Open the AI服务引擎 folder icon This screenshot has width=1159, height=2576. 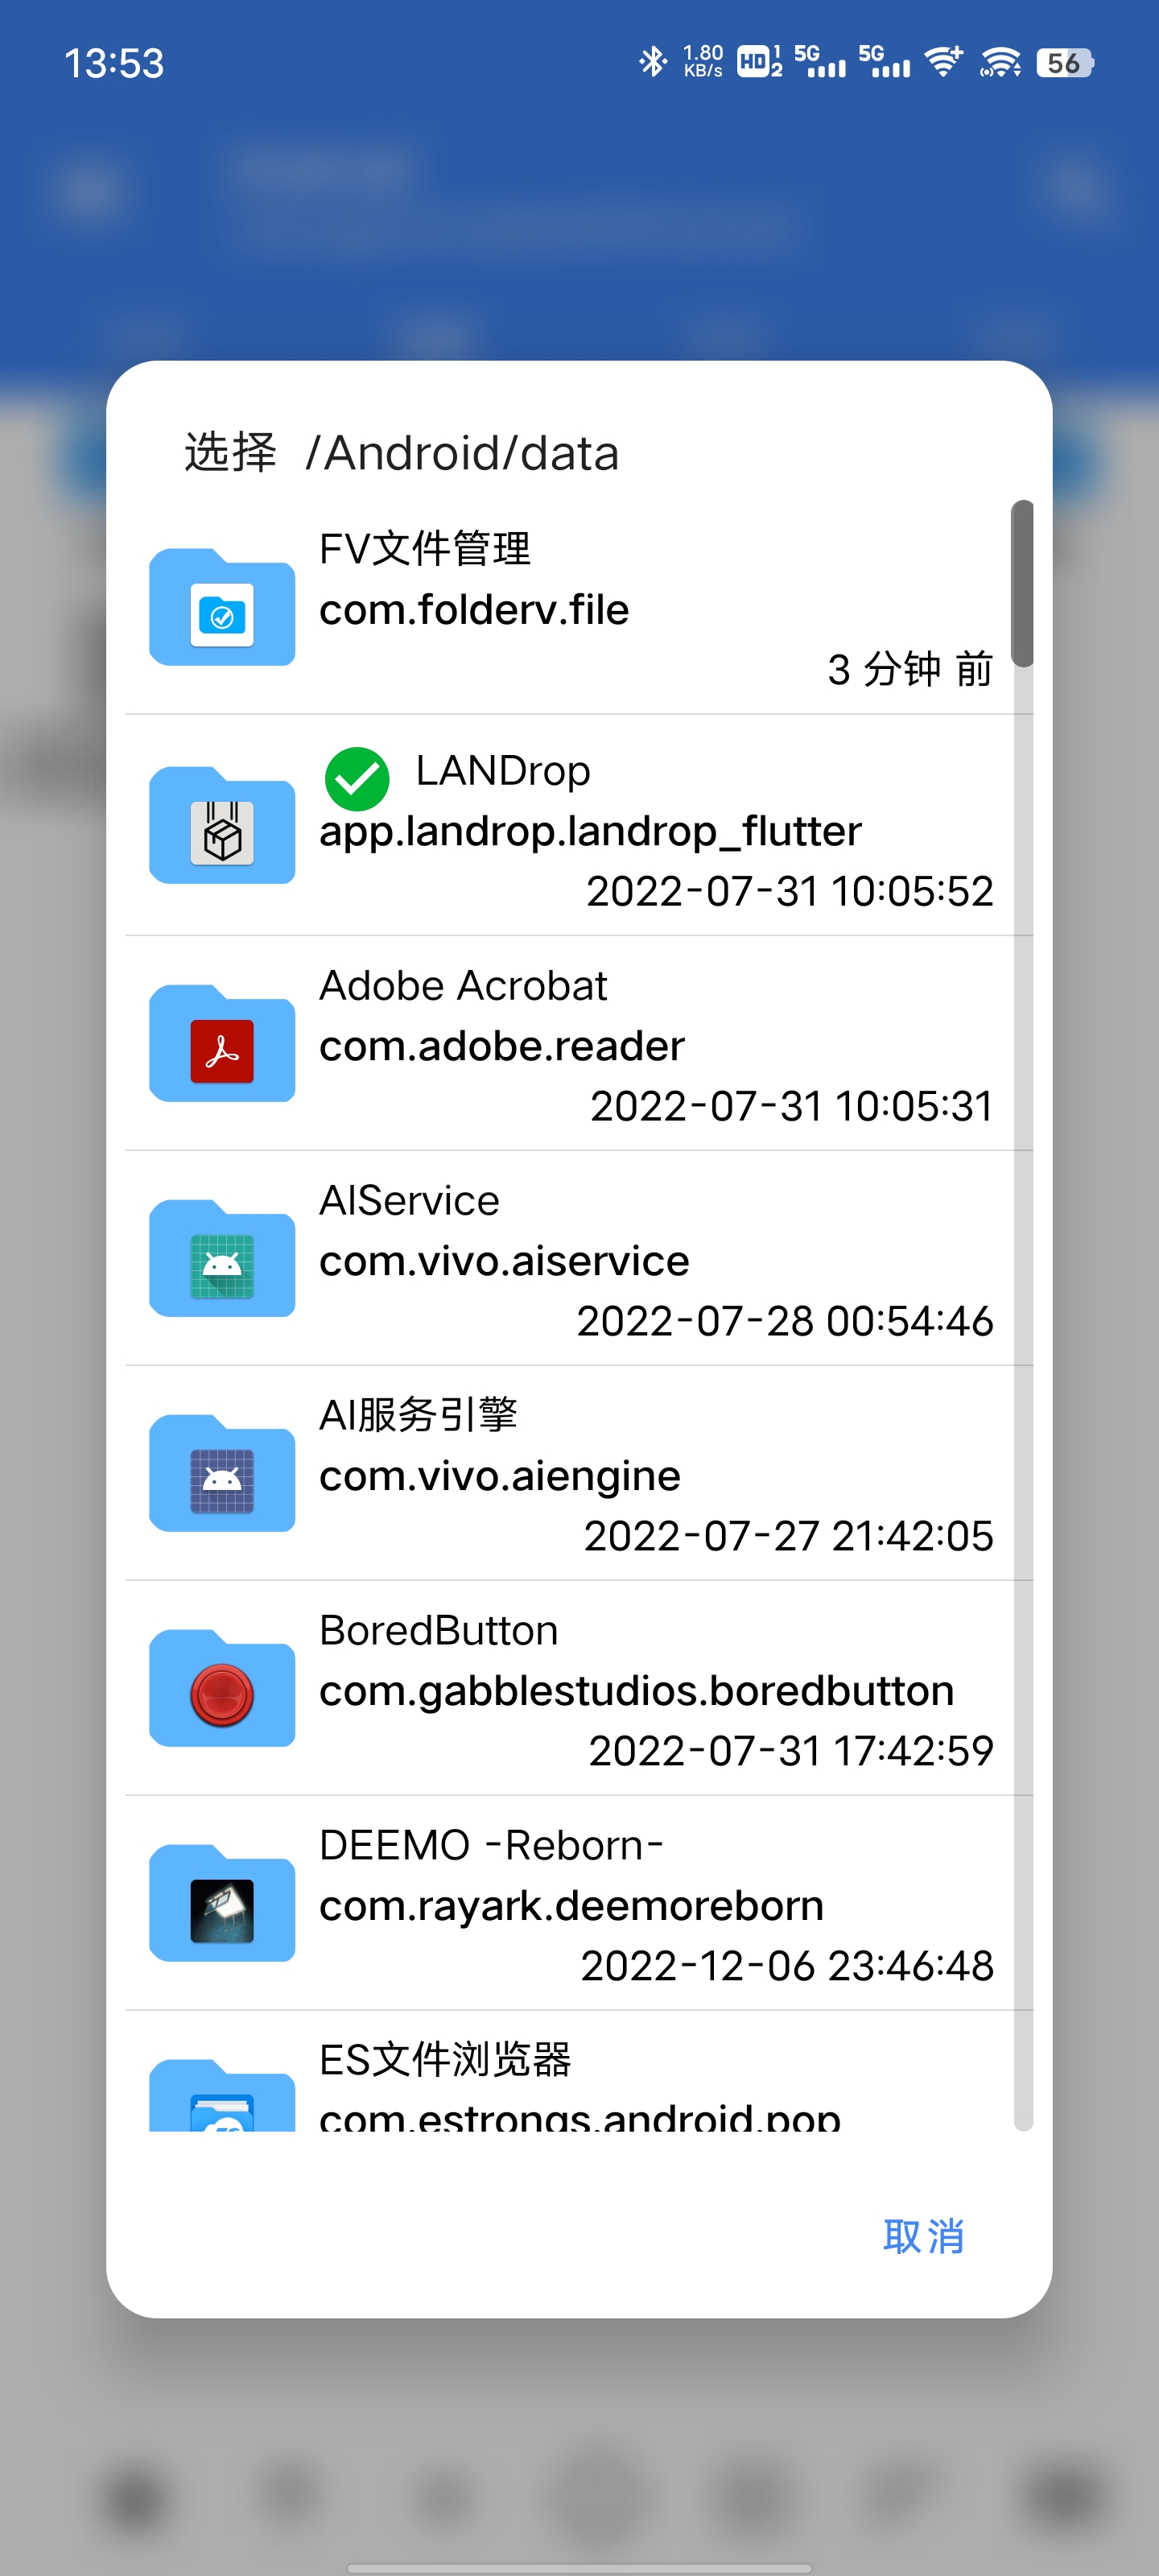coord(222,1473)
